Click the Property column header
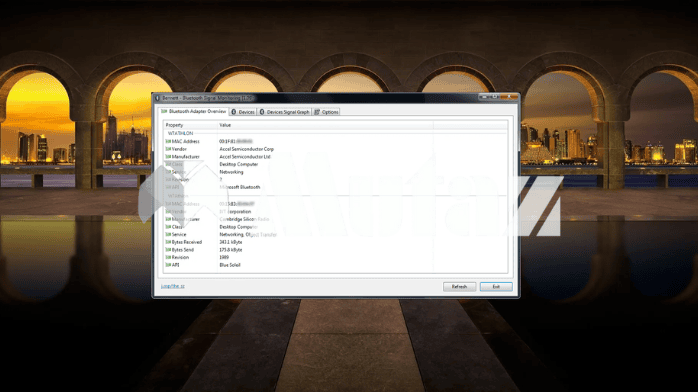 point(191,125)
